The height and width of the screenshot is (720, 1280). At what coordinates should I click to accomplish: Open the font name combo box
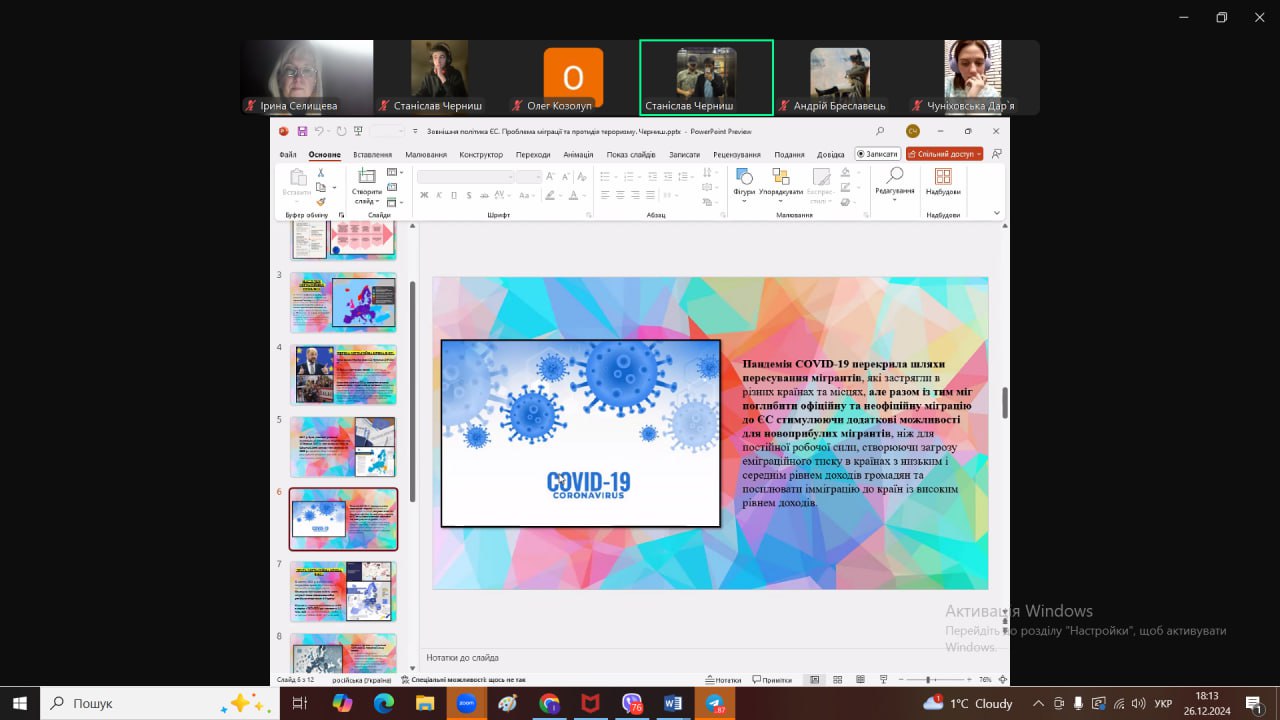pos(466,177)
